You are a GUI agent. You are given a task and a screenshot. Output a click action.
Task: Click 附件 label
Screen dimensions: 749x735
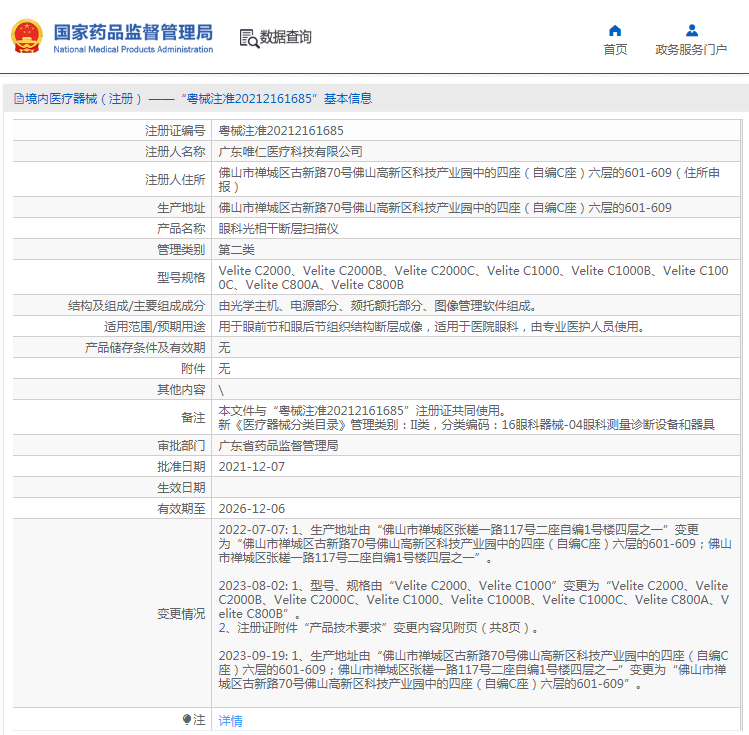coord(193,369)
